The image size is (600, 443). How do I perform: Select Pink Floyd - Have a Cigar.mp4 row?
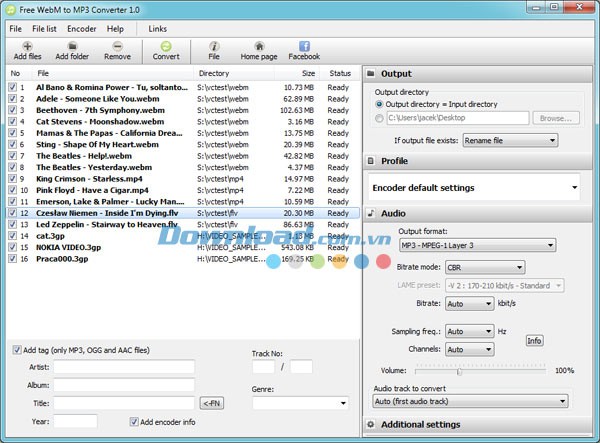tap(183, 190)
